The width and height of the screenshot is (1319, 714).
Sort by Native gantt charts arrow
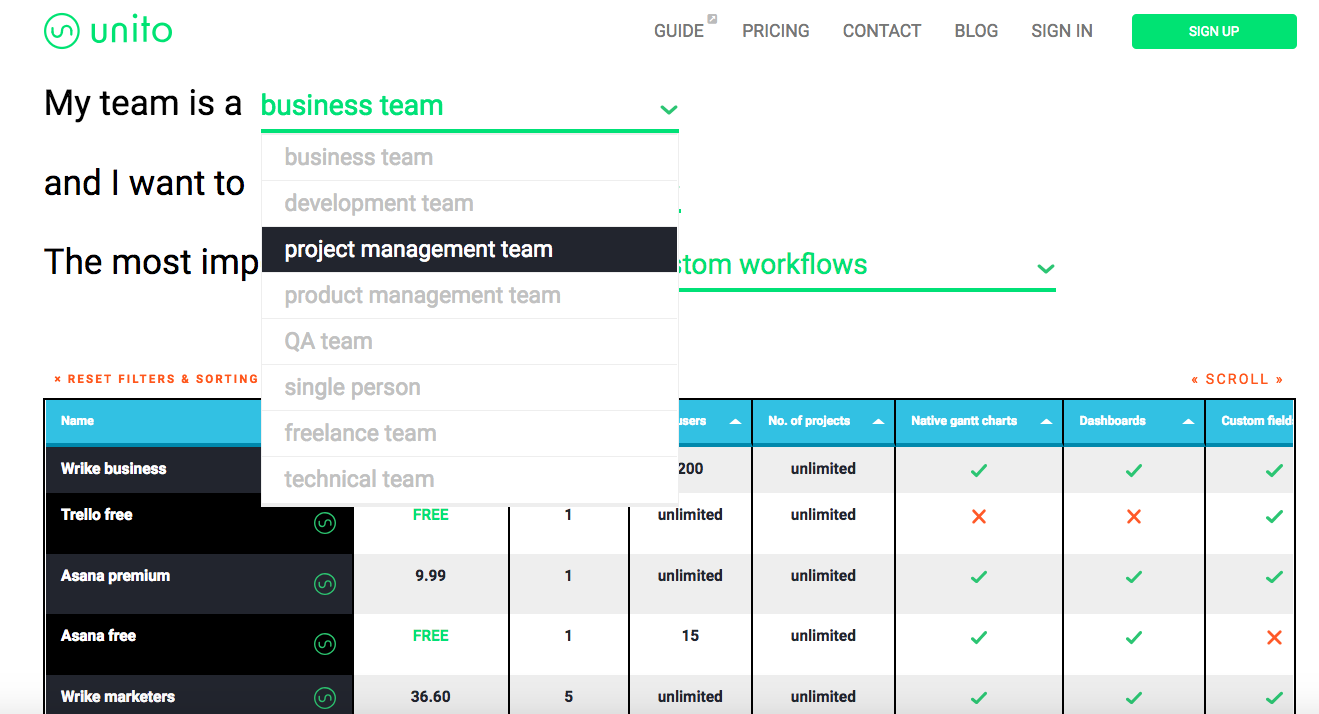(x=1044, y=422)
